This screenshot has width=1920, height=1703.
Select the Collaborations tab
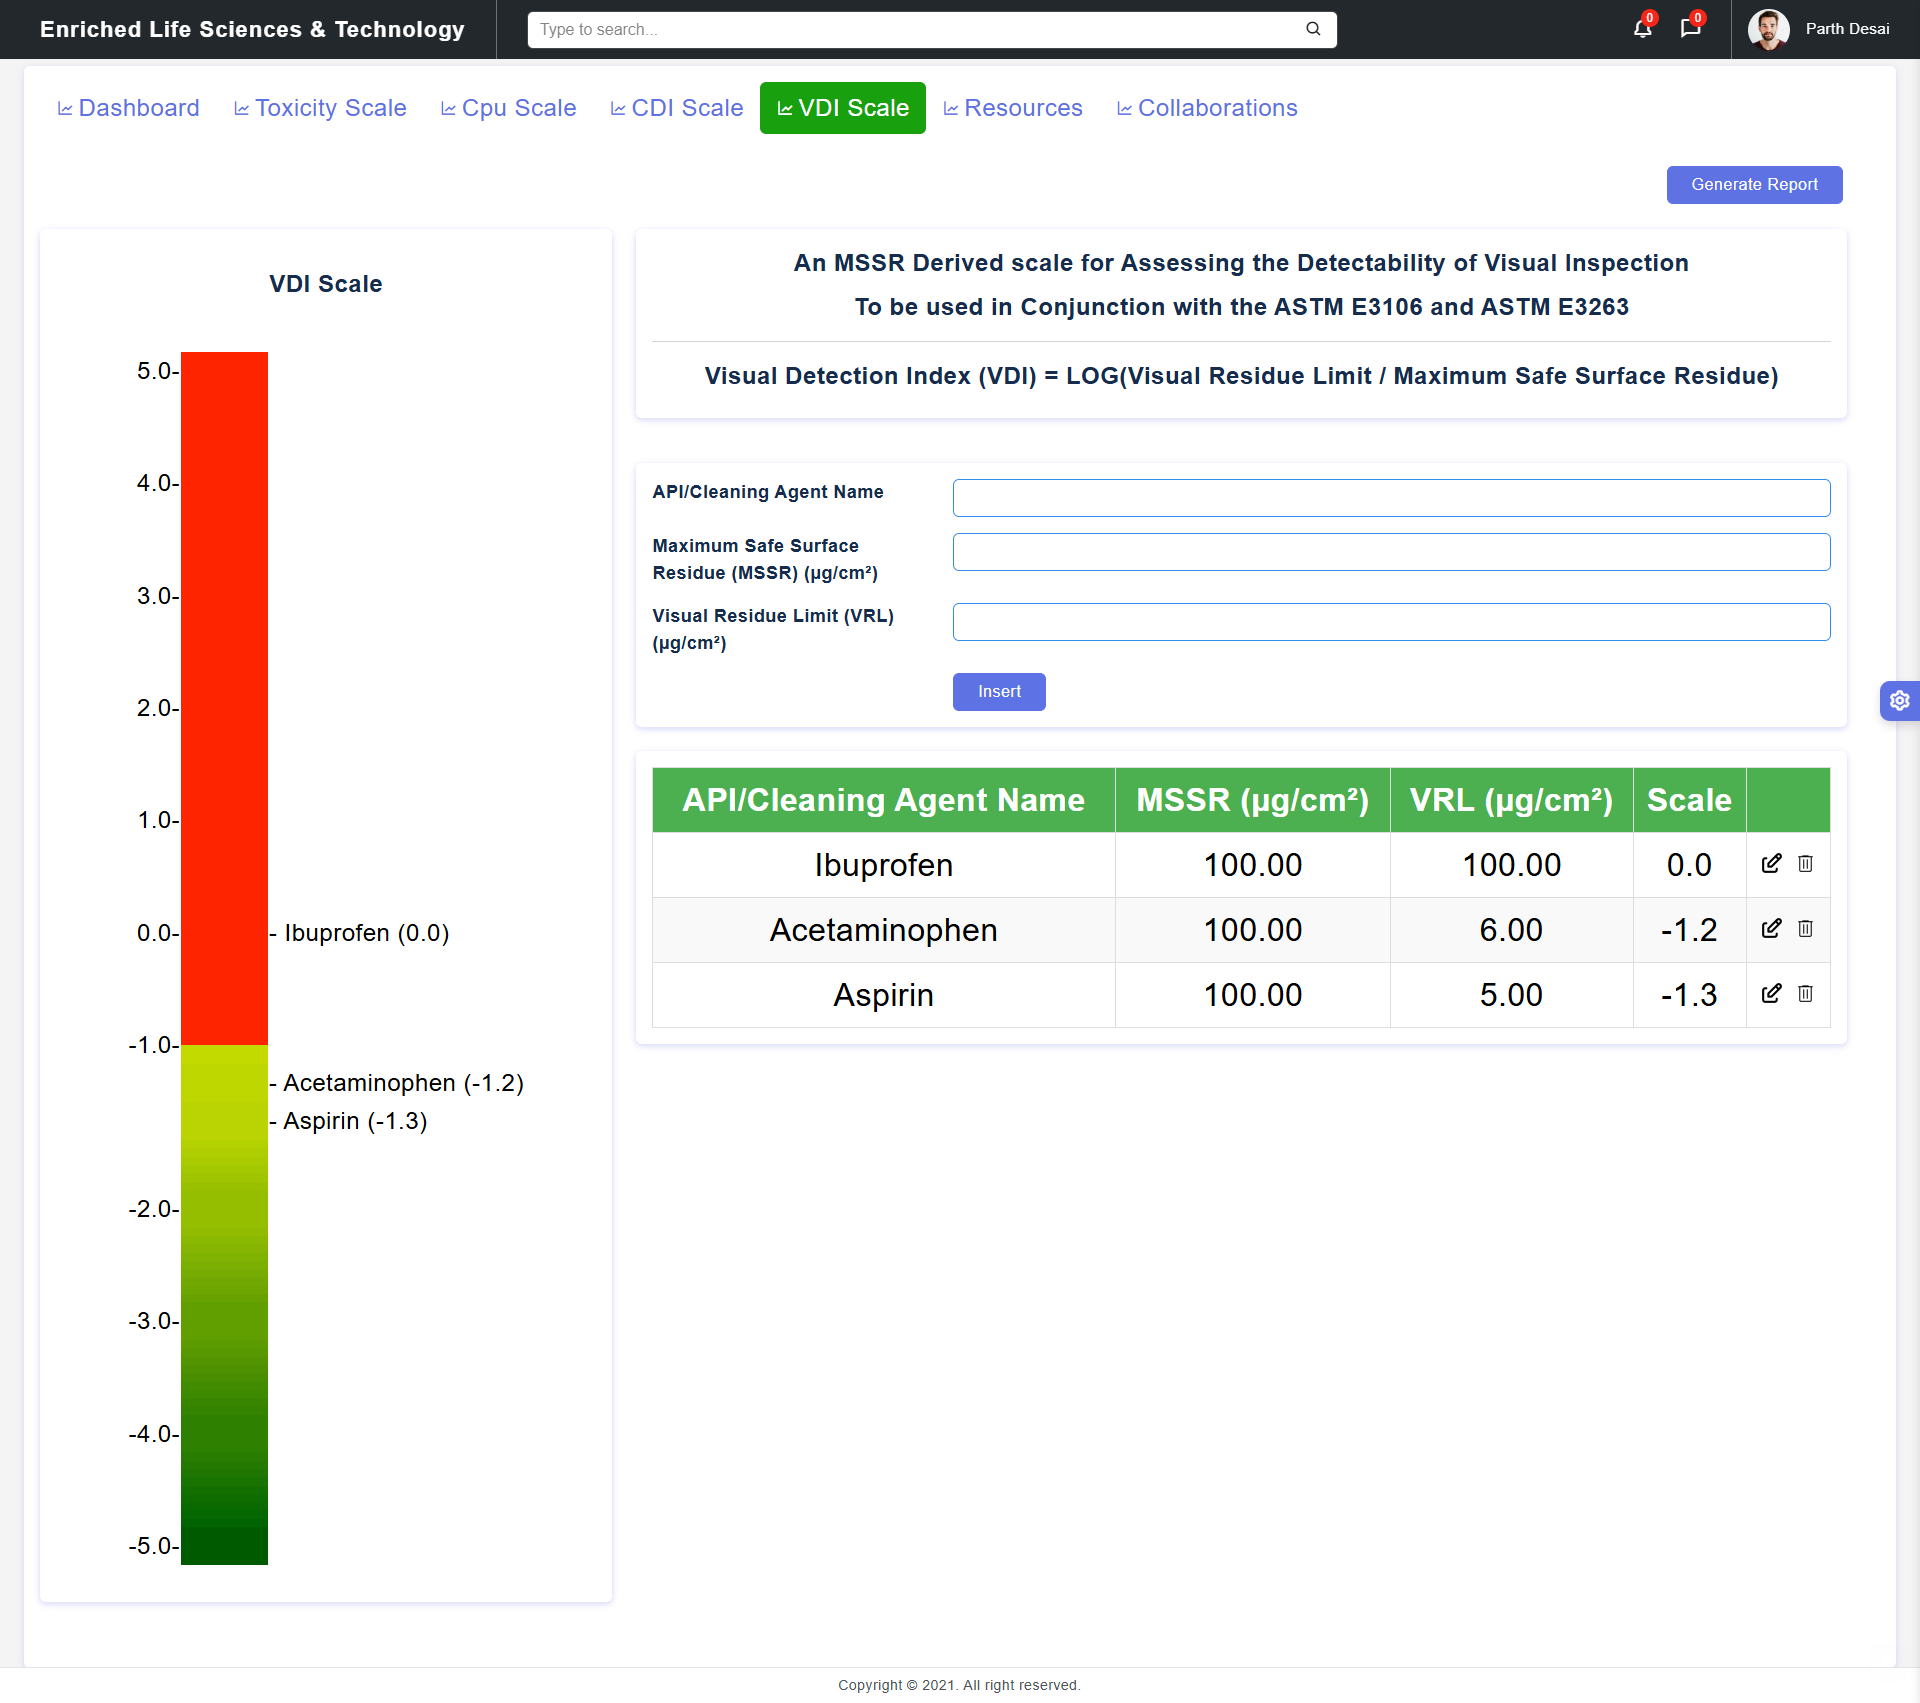[x=1207, y=108]
